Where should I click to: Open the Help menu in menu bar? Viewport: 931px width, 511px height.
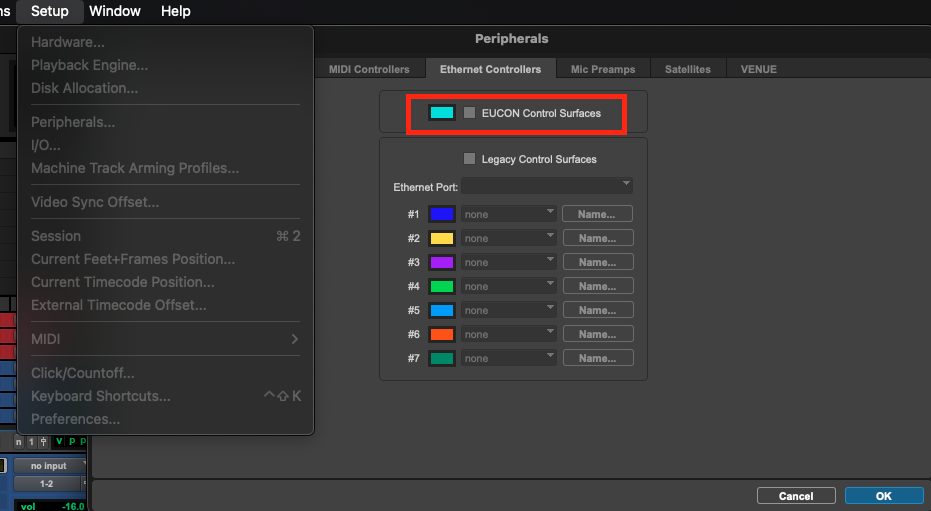(176, 11)
